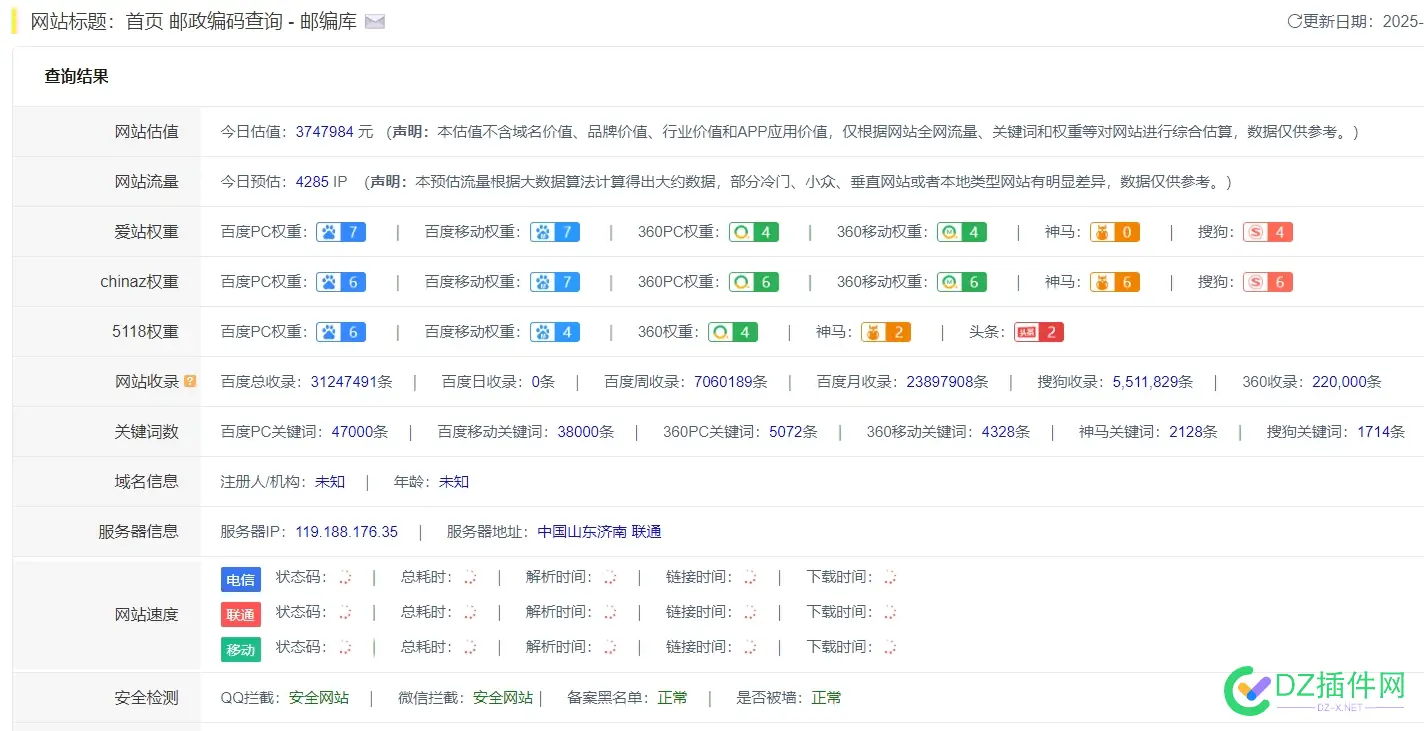Viewport: 1424px width, 731px height.
Task: Click 爱站权重 360移动权重 badge 4
Action: pyautogui.click(x=962, y=232)
